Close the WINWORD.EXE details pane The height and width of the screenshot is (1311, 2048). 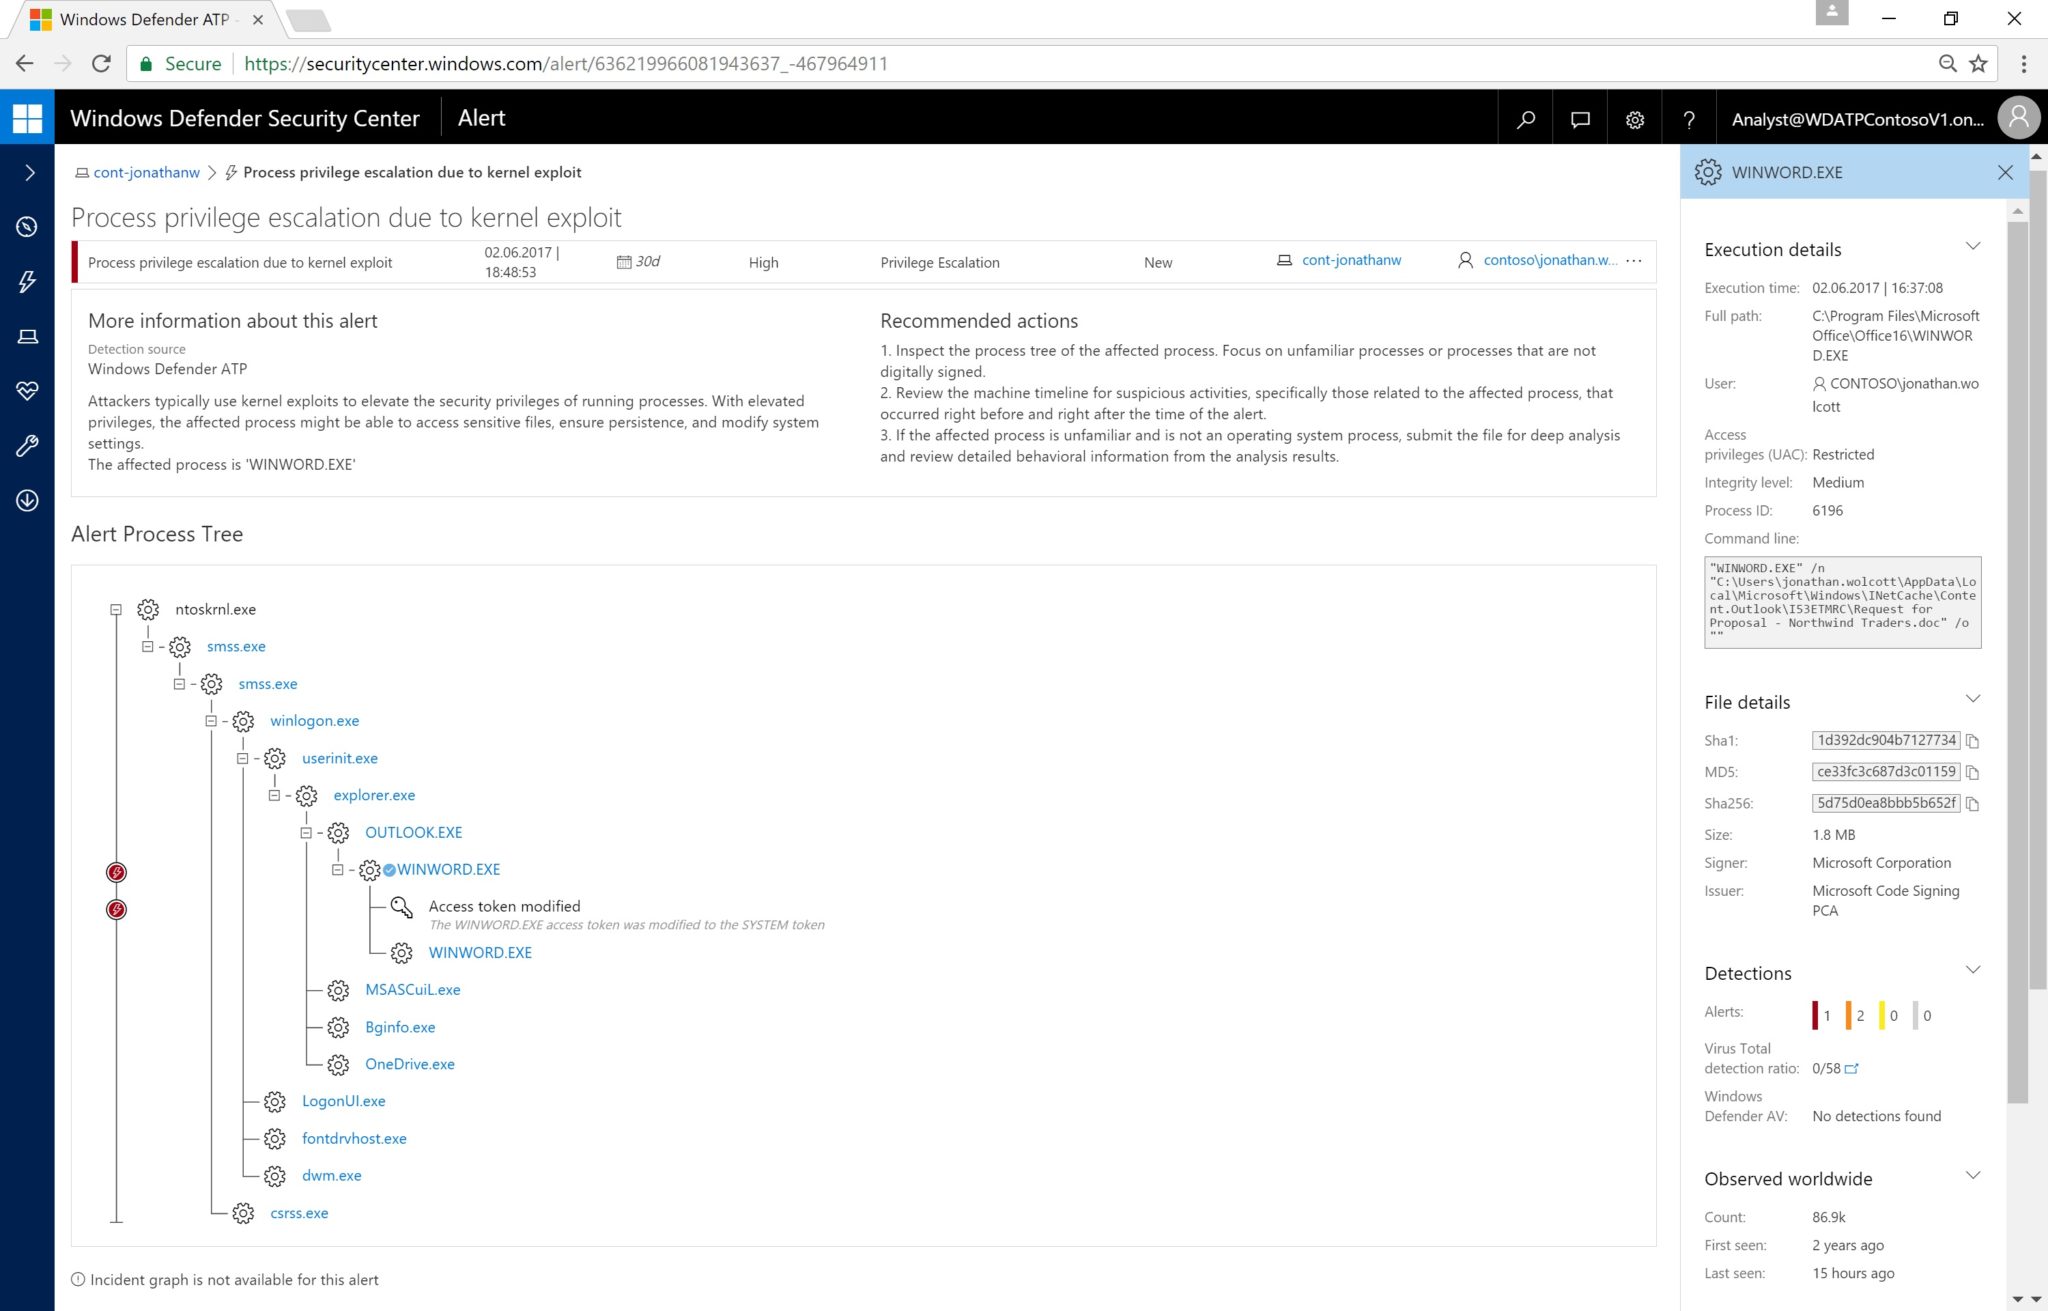pos(2005,172)
